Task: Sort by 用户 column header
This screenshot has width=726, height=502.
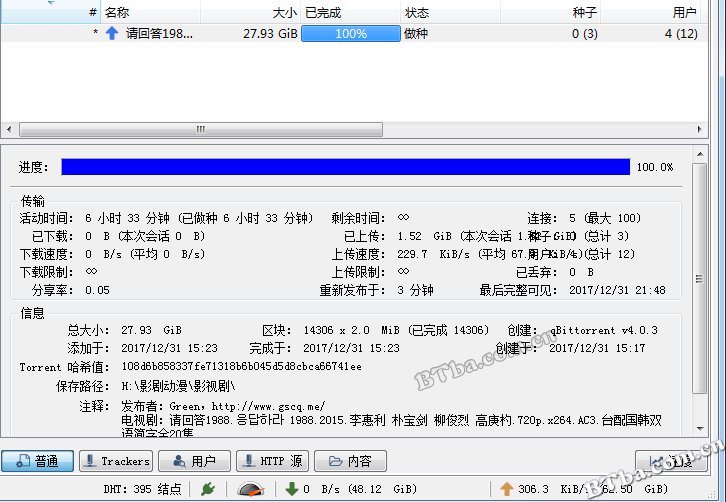Action: click(651, 13)
